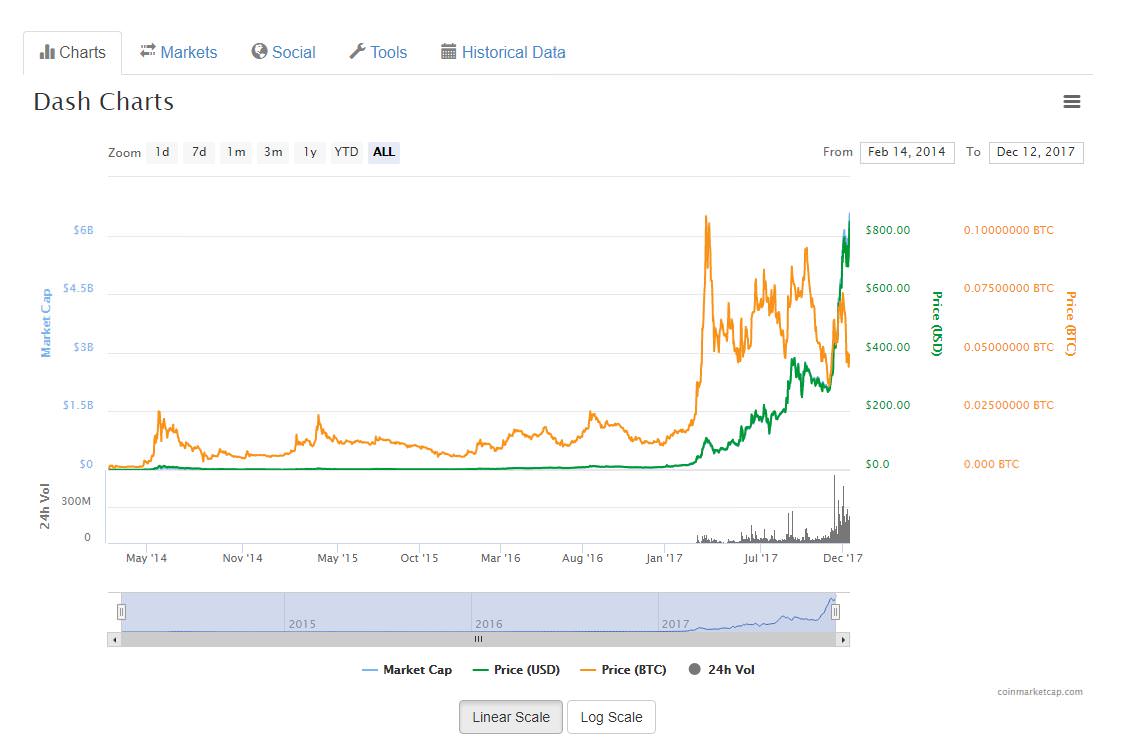Switch chart to Linear Scale
Viewport: 1147px width, 754px height.
[x=511, y=717]
